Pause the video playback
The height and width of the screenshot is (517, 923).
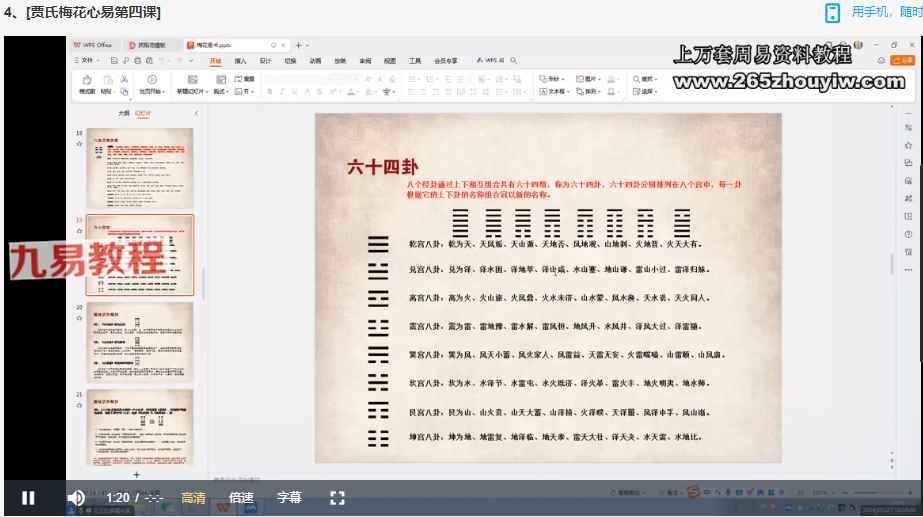click(x=28, y=497)
